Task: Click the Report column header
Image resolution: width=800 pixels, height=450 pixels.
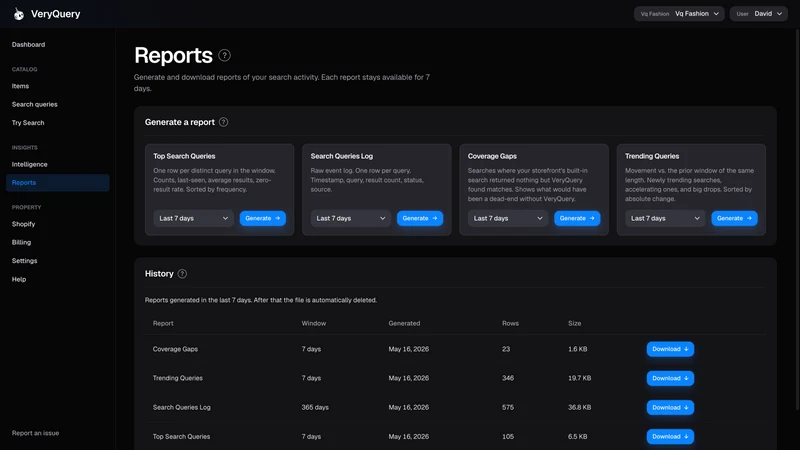Action: pos(163,323)
